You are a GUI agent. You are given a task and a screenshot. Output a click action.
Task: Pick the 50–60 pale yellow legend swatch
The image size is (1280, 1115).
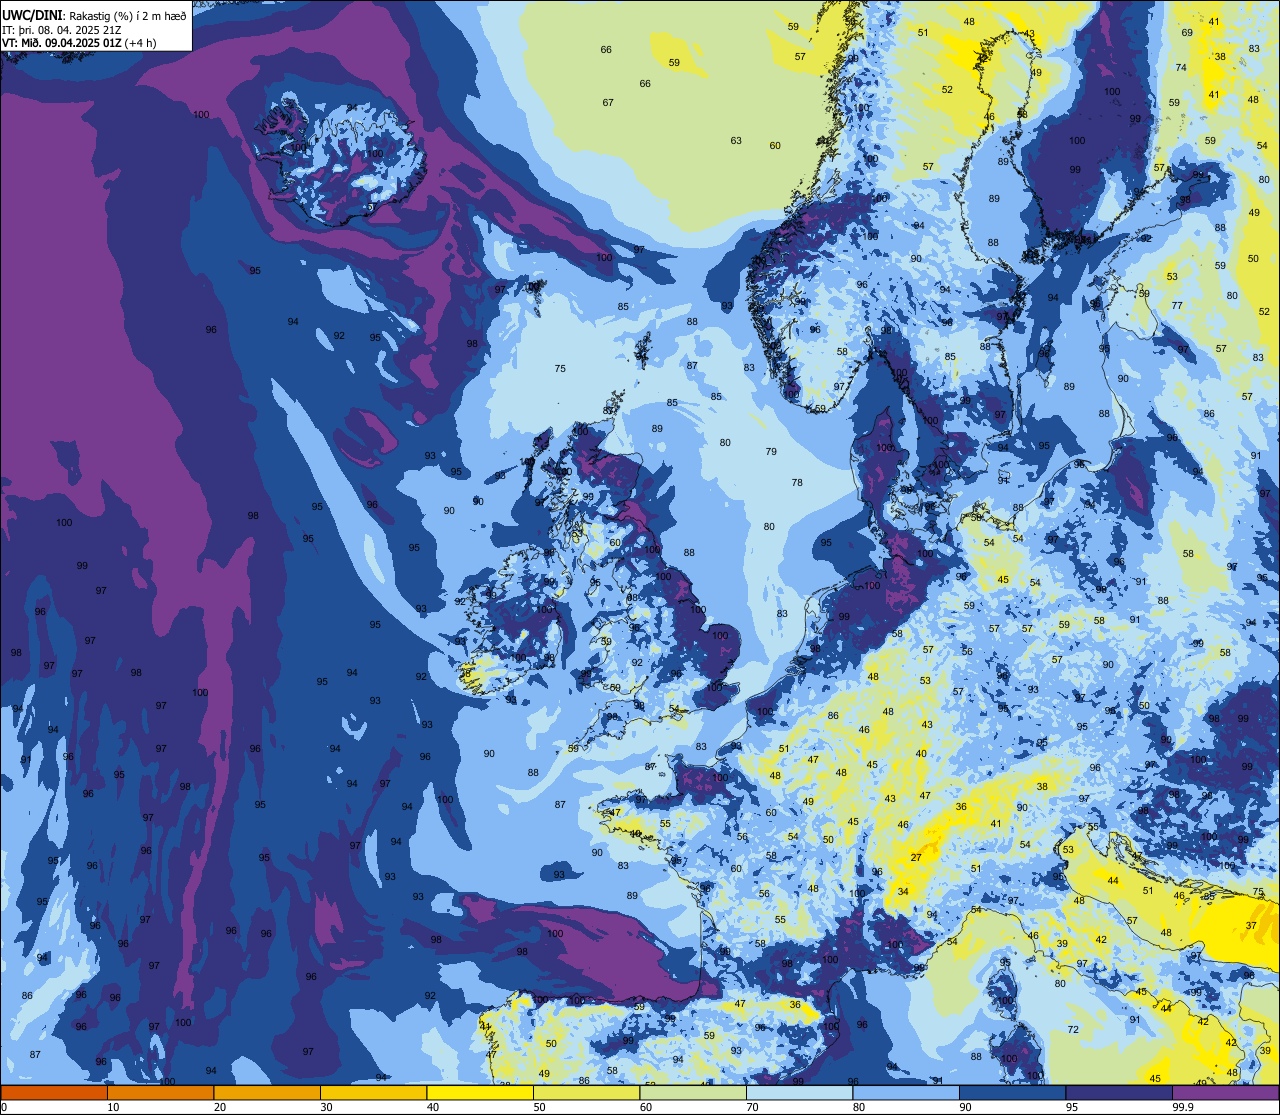tap(586, 1092)
